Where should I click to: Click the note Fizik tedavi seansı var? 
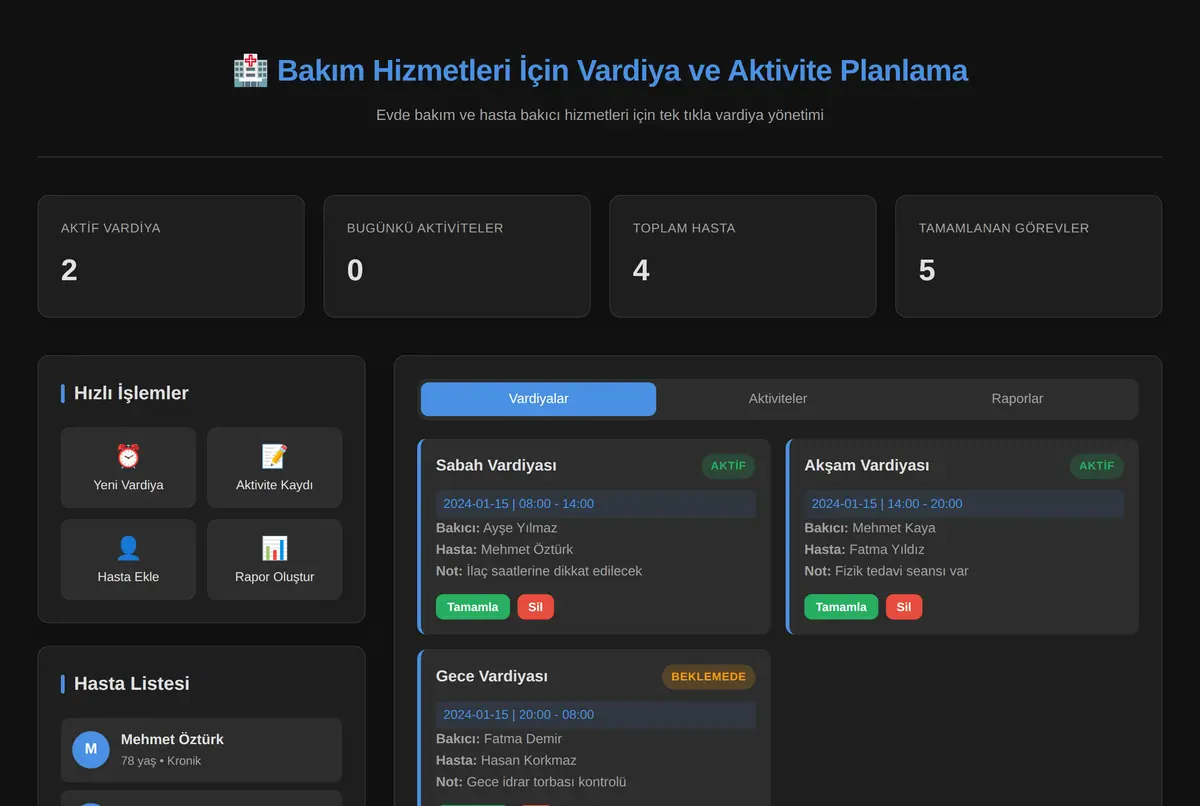pyautogui.click(x=902, y=571)
